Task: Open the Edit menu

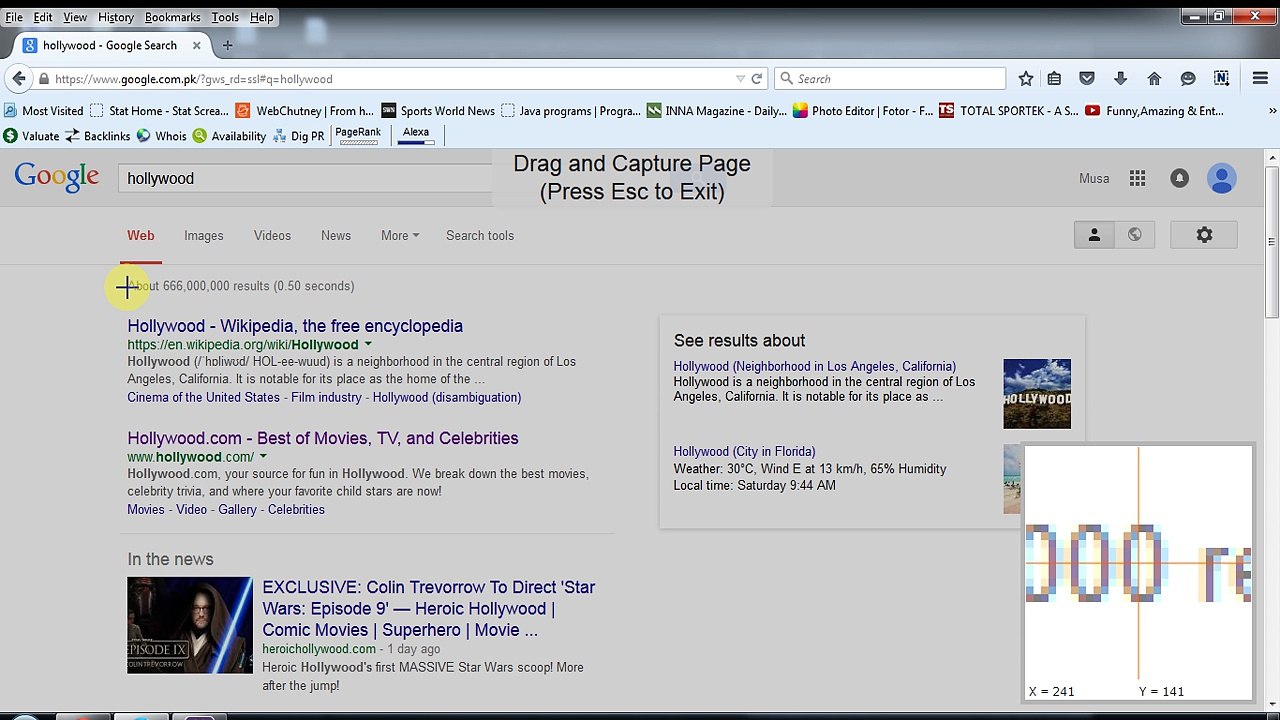Action: pyautogui.click(x=43, y=17)
